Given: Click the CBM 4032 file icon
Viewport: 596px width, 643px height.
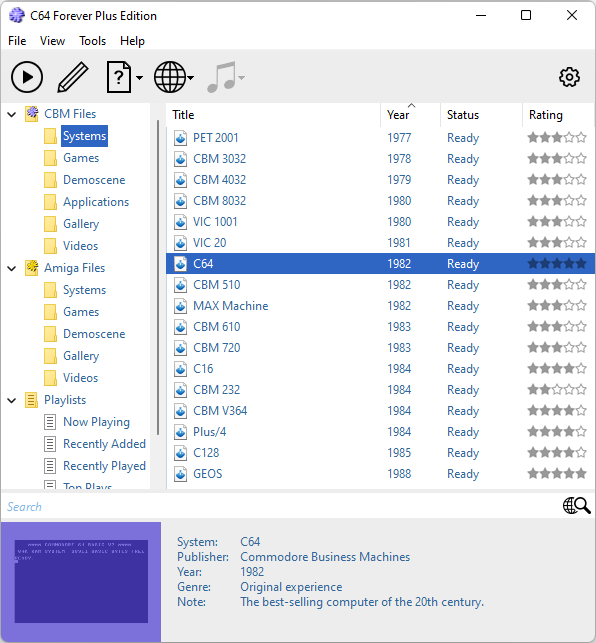Looking at the screenshot, I should pyautogui.click(x=180, y=180).
